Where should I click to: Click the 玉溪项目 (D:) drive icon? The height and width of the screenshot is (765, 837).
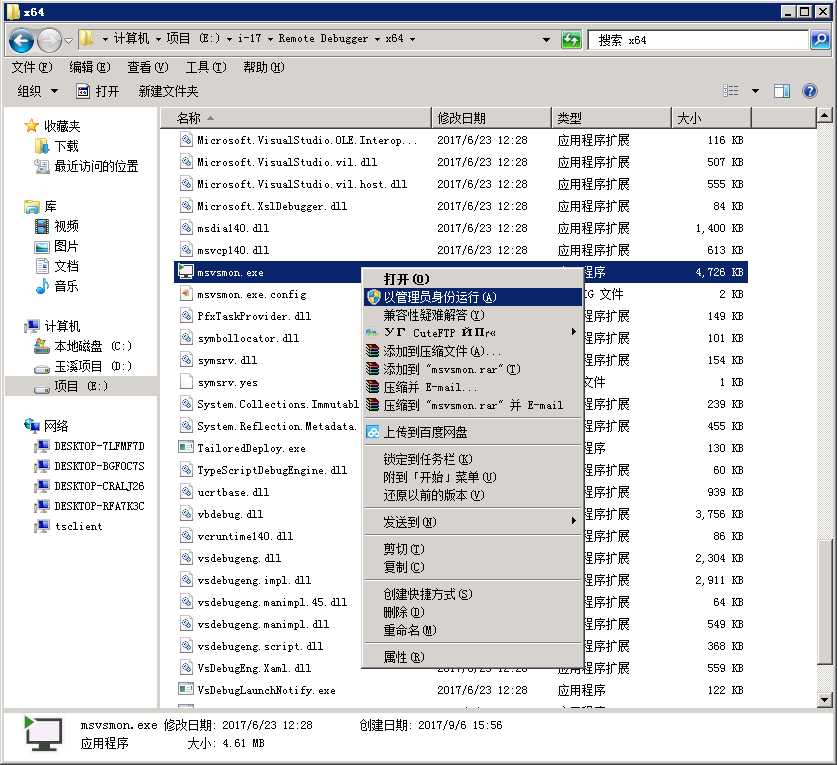tap(42, 367)
